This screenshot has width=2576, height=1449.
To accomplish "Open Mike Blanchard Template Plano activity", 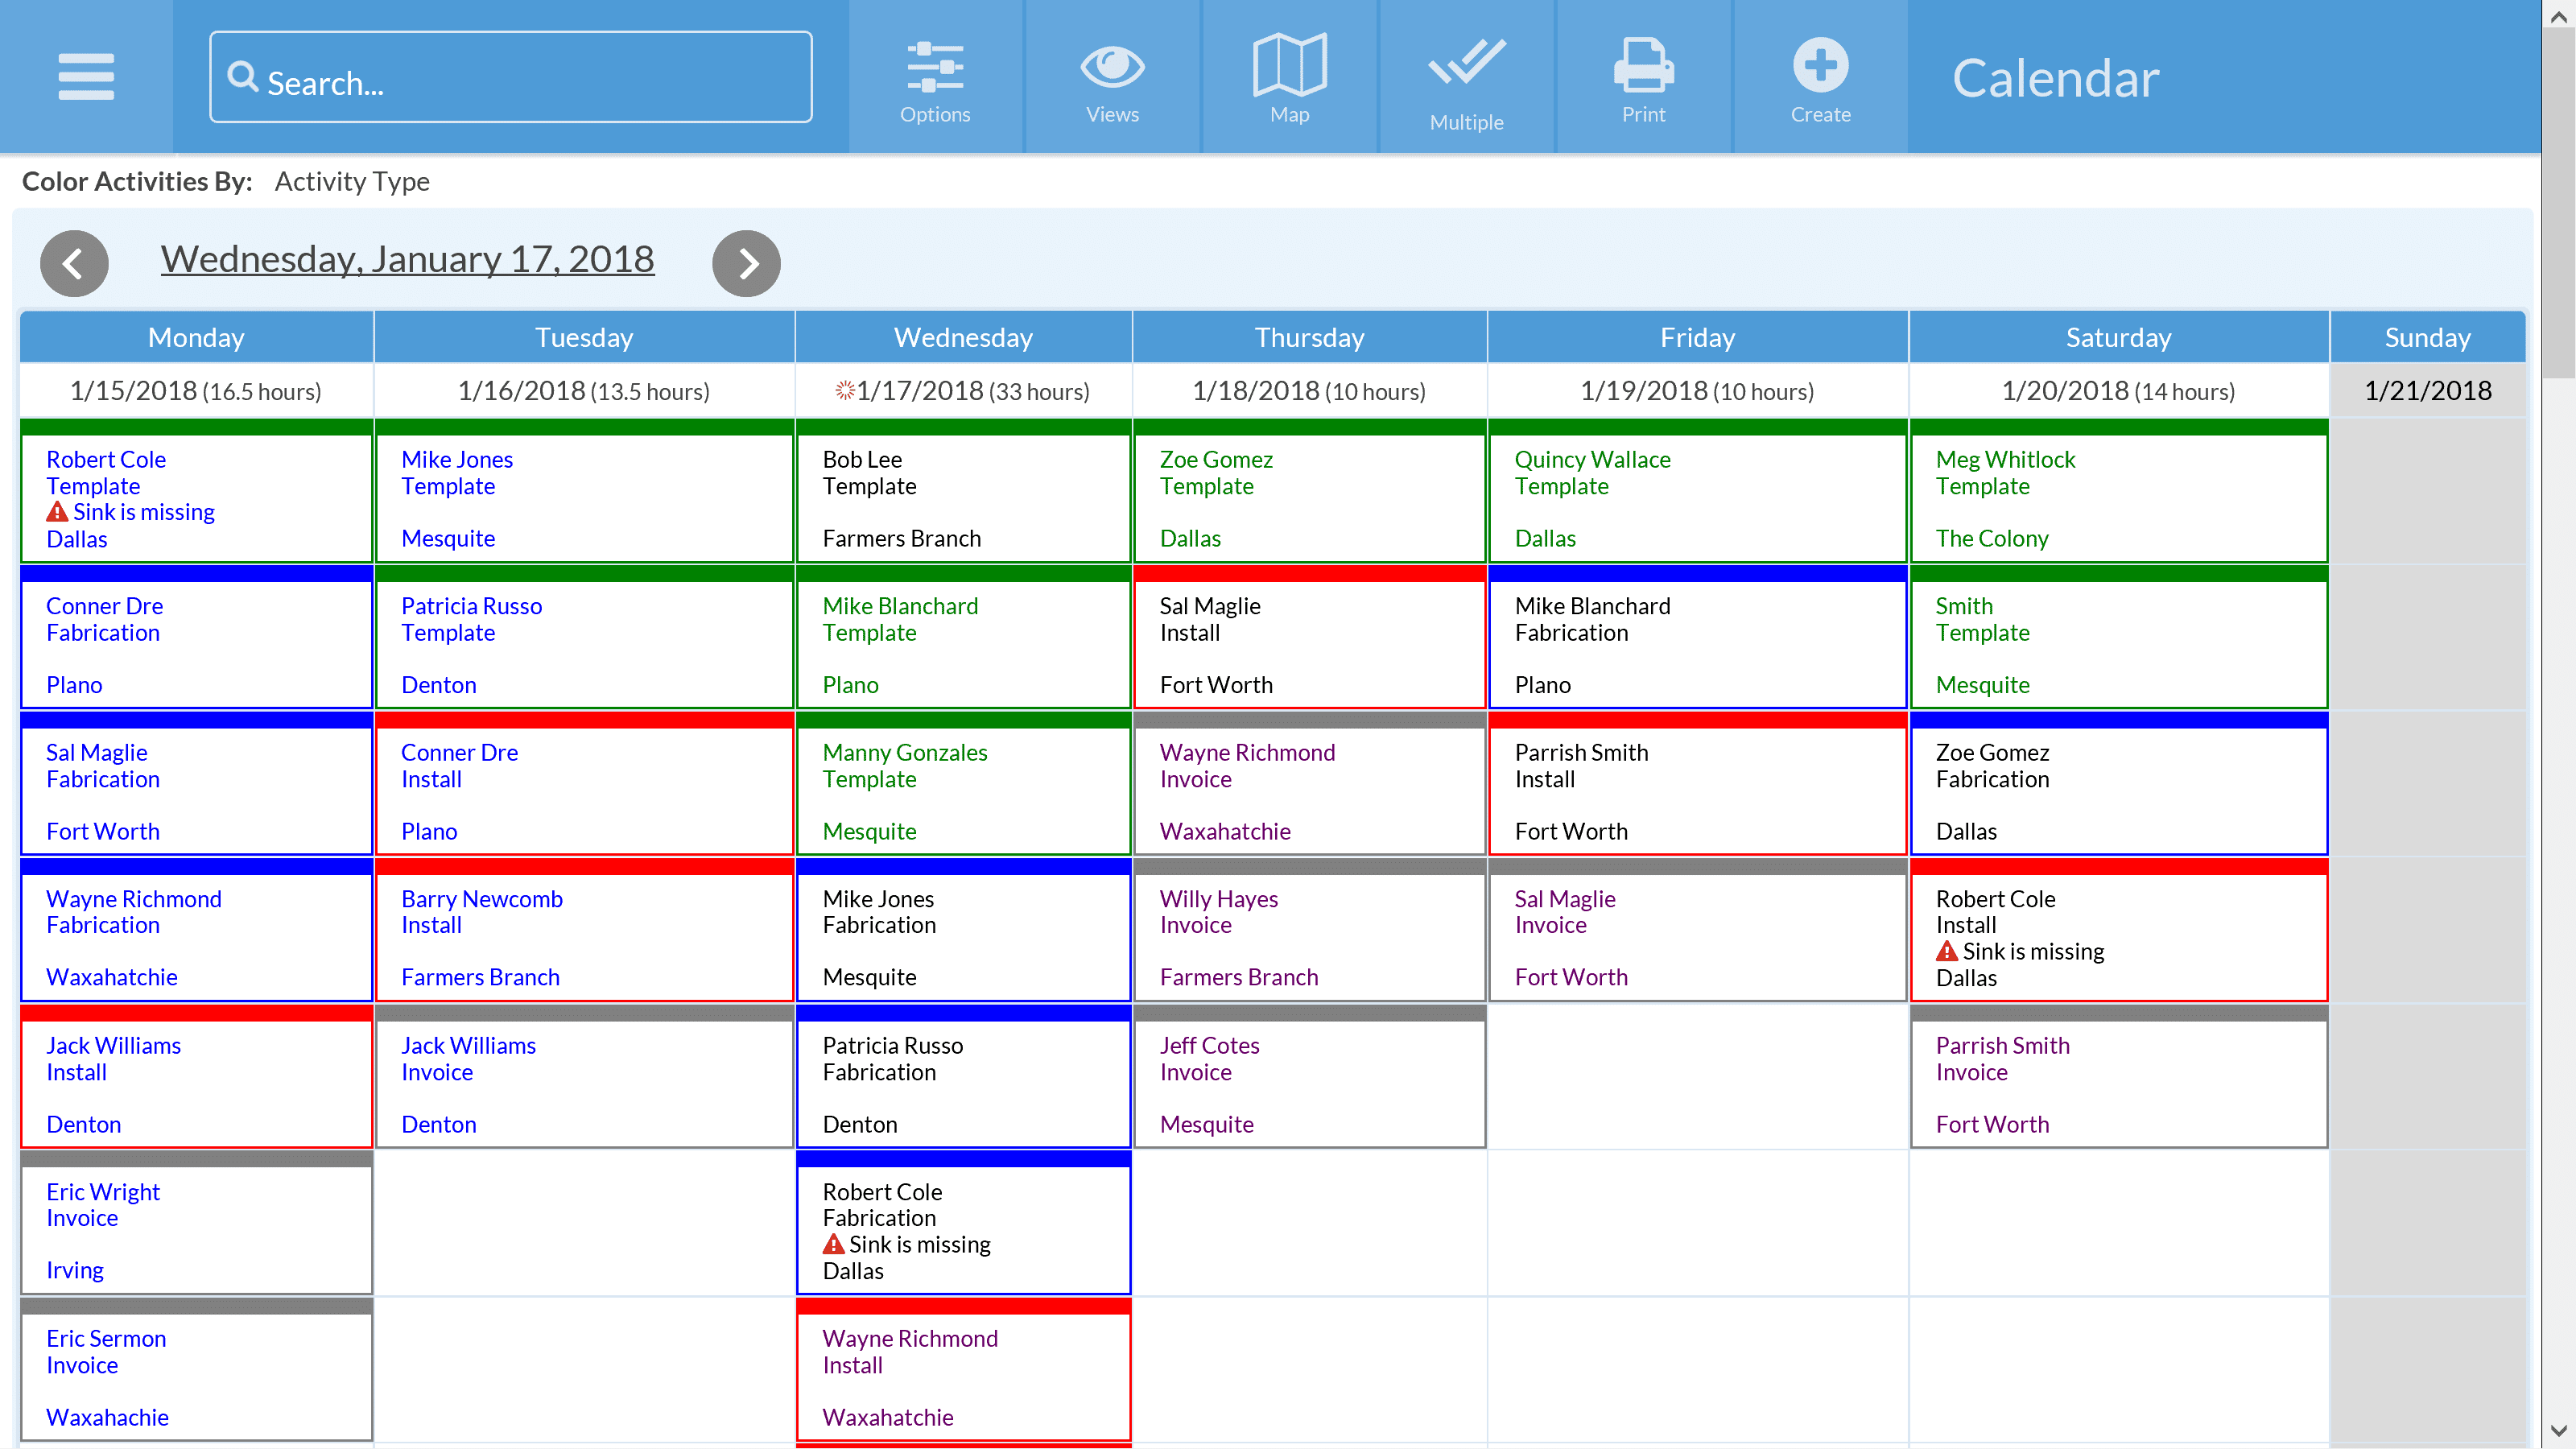I will click(963, 637).
